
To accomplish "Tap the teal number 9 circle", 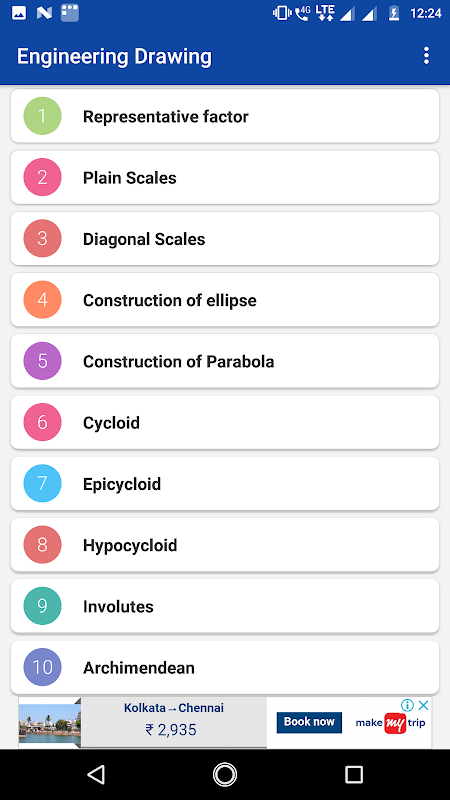I will tap(42, 606).
